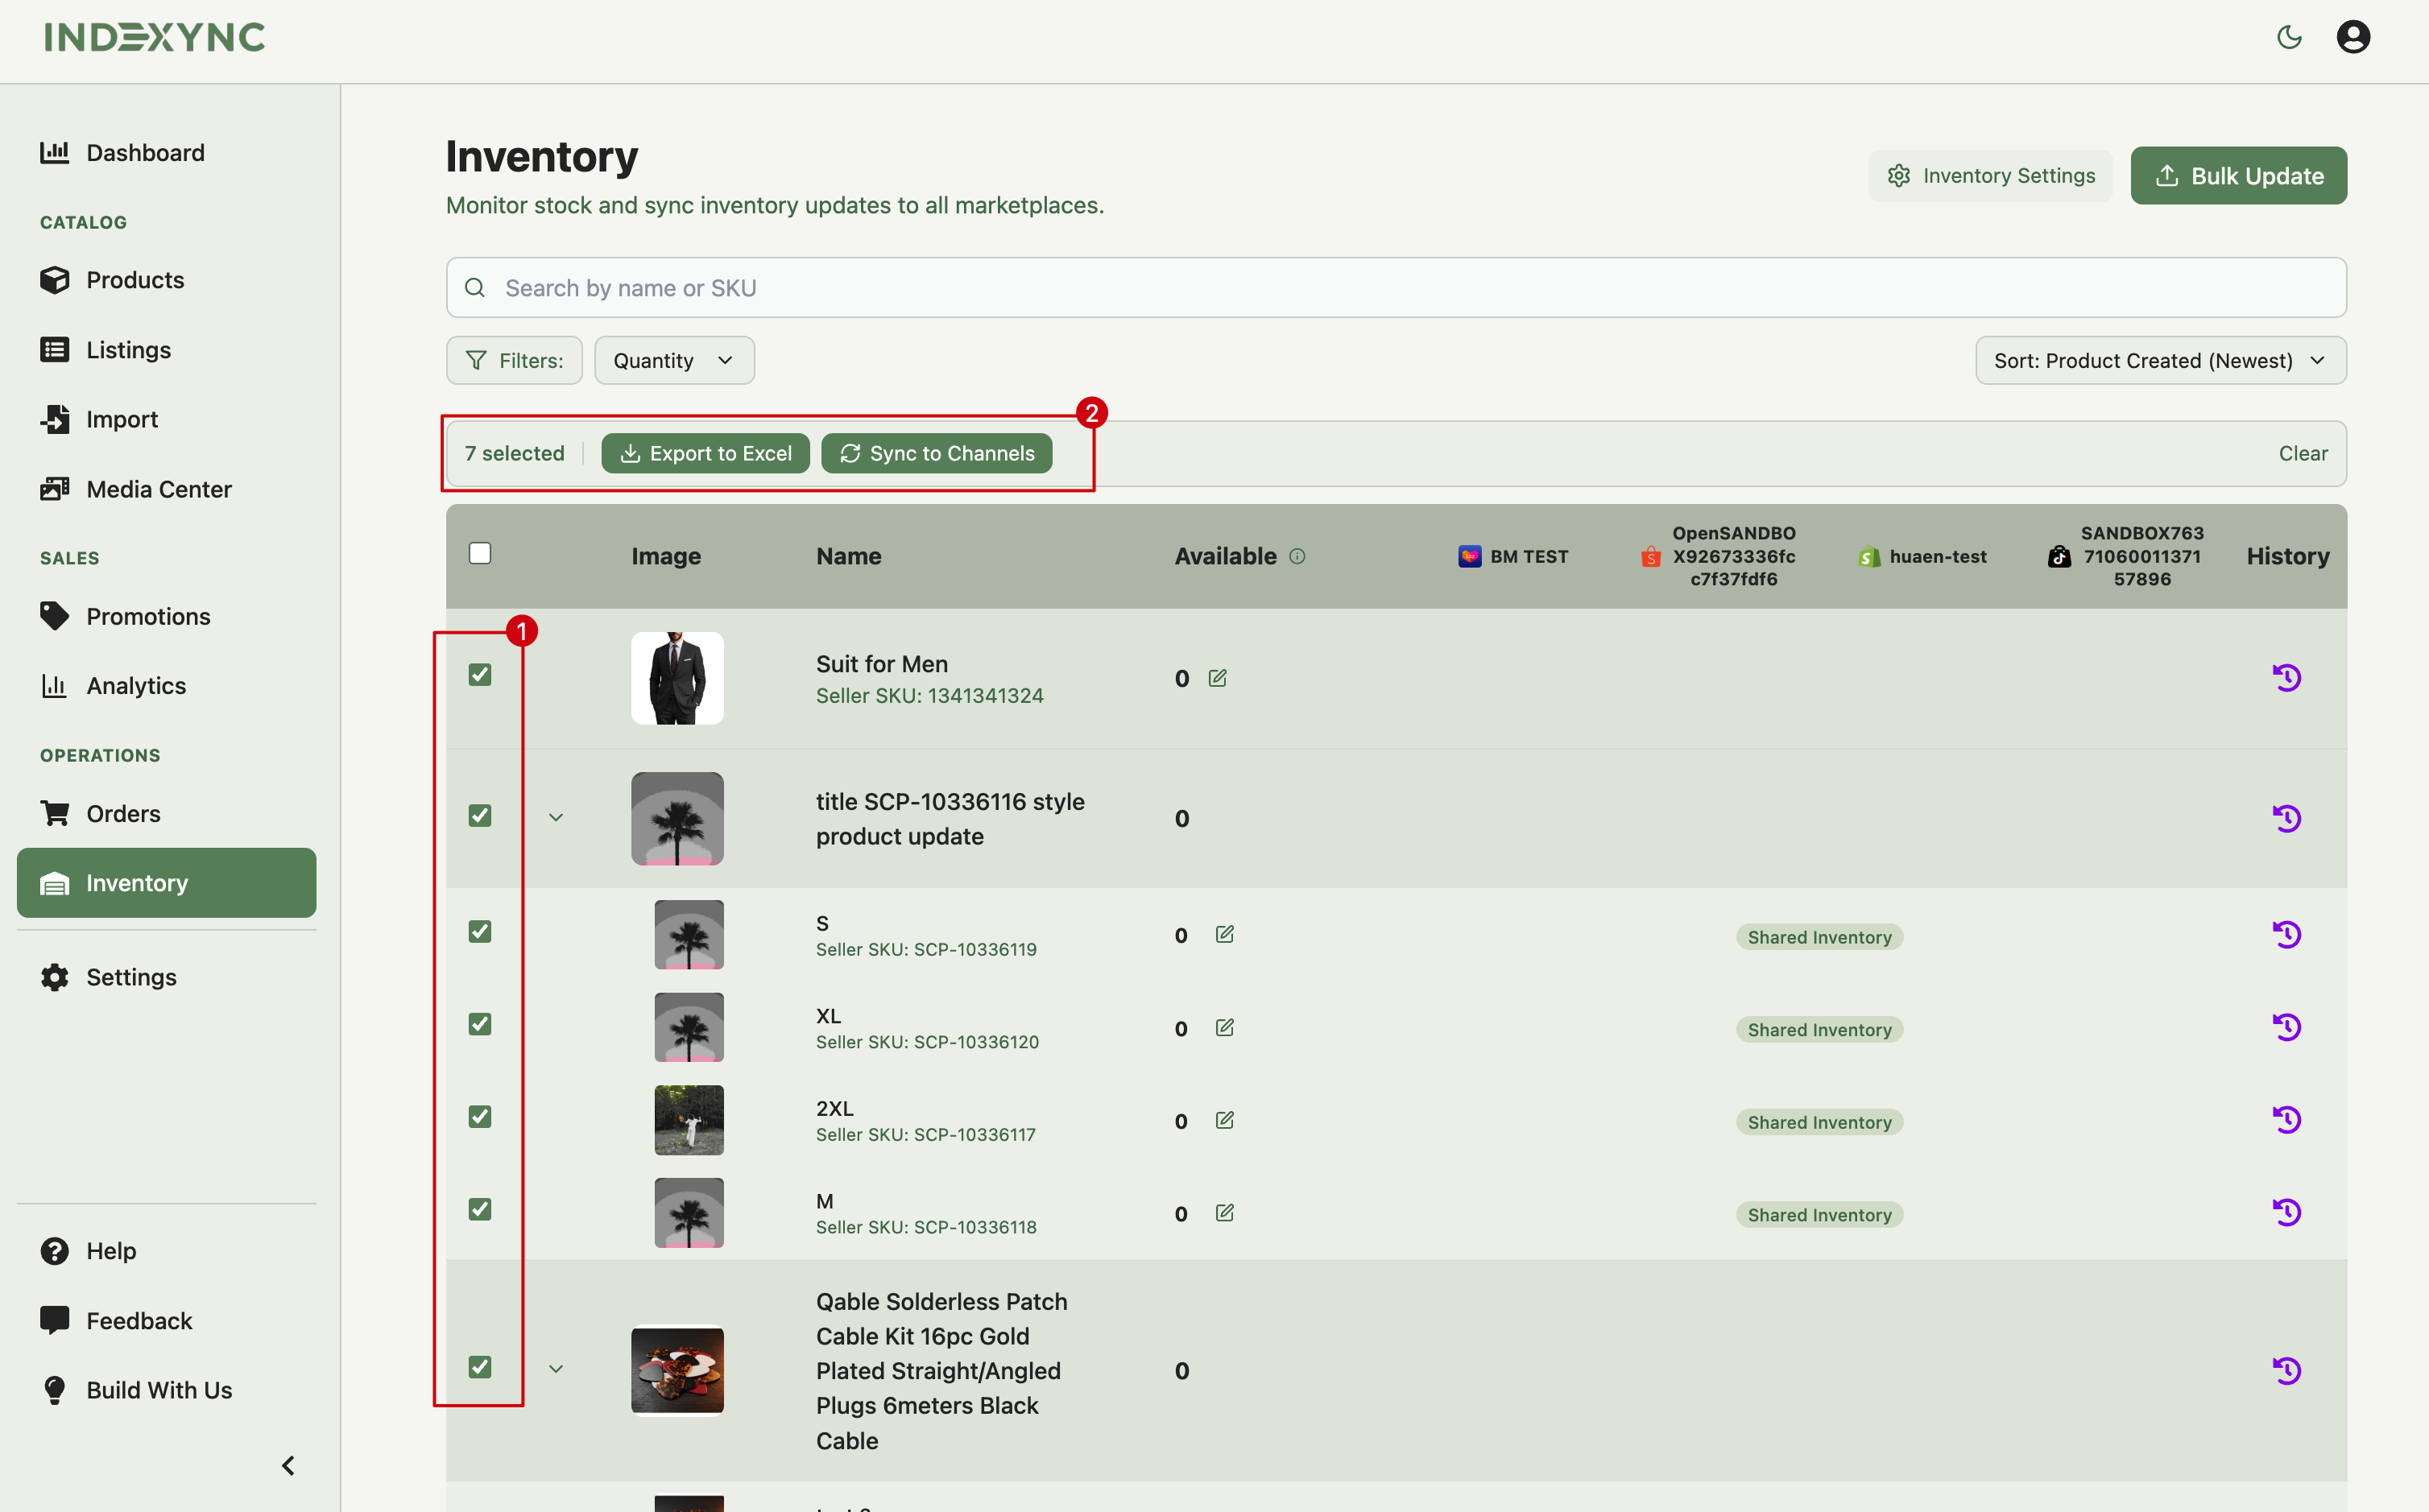Focus the Search by name or SKU field
The width and height of the screenshot is (2429, 1512).
[x=1396, y=288]
